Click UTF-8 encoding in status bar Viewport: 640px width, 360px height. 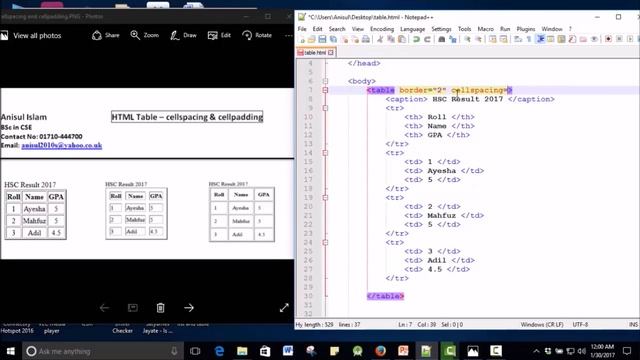tap(580, 324)
